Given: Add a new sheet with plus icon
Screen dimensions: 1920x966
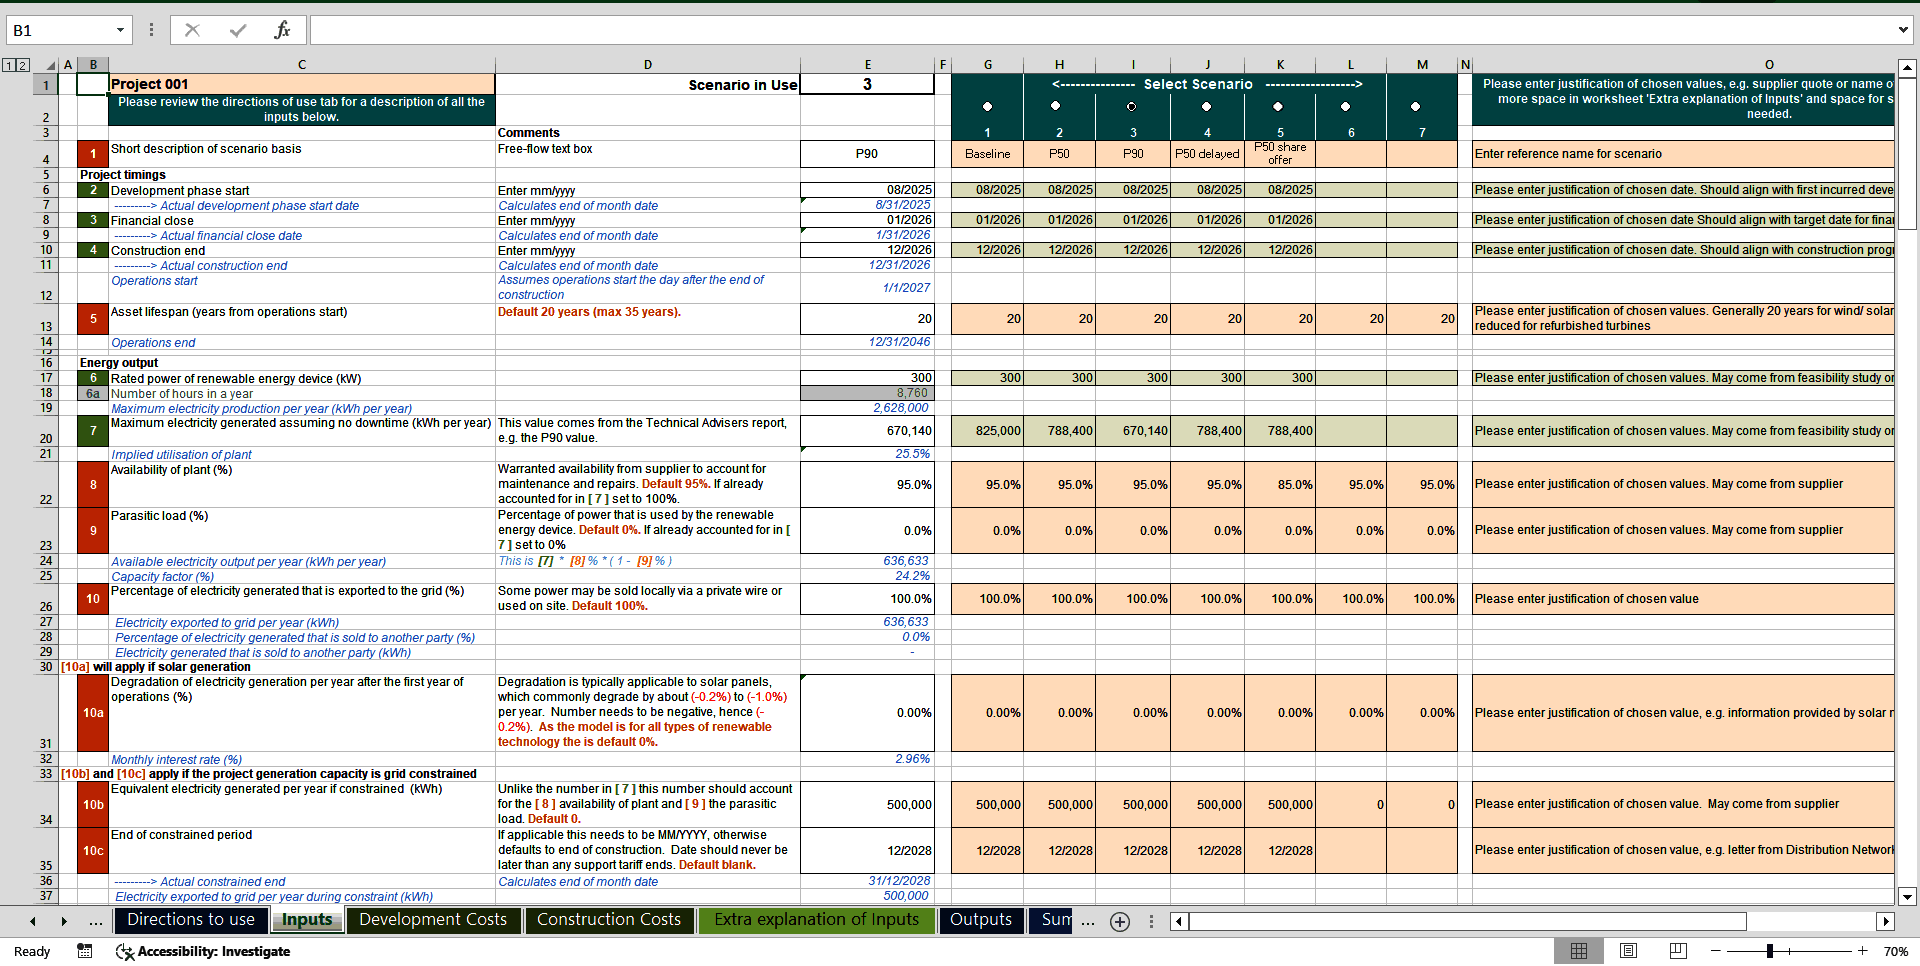Looking at the screenshot, I should pyautogui.click(x=1120, y=922).
